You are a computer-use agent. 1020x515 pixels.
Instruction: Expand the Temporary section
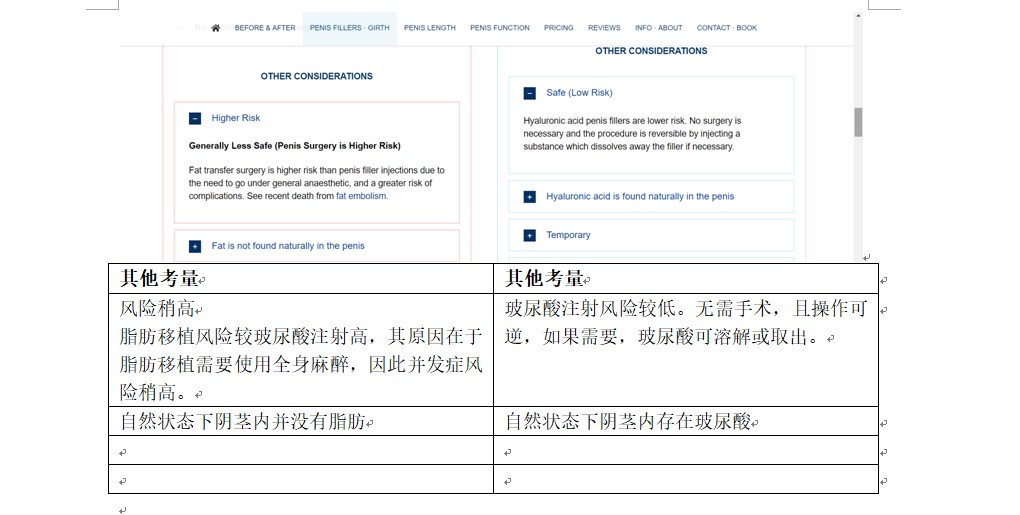530,235
